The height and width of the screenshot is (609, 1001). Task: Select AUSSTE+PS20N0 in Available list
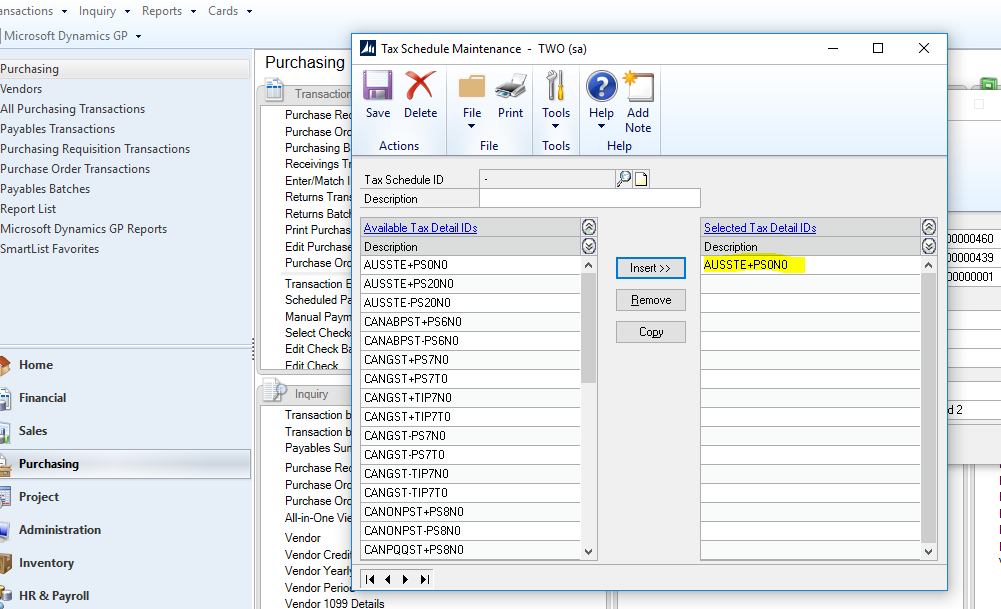[x=470, y=284]
